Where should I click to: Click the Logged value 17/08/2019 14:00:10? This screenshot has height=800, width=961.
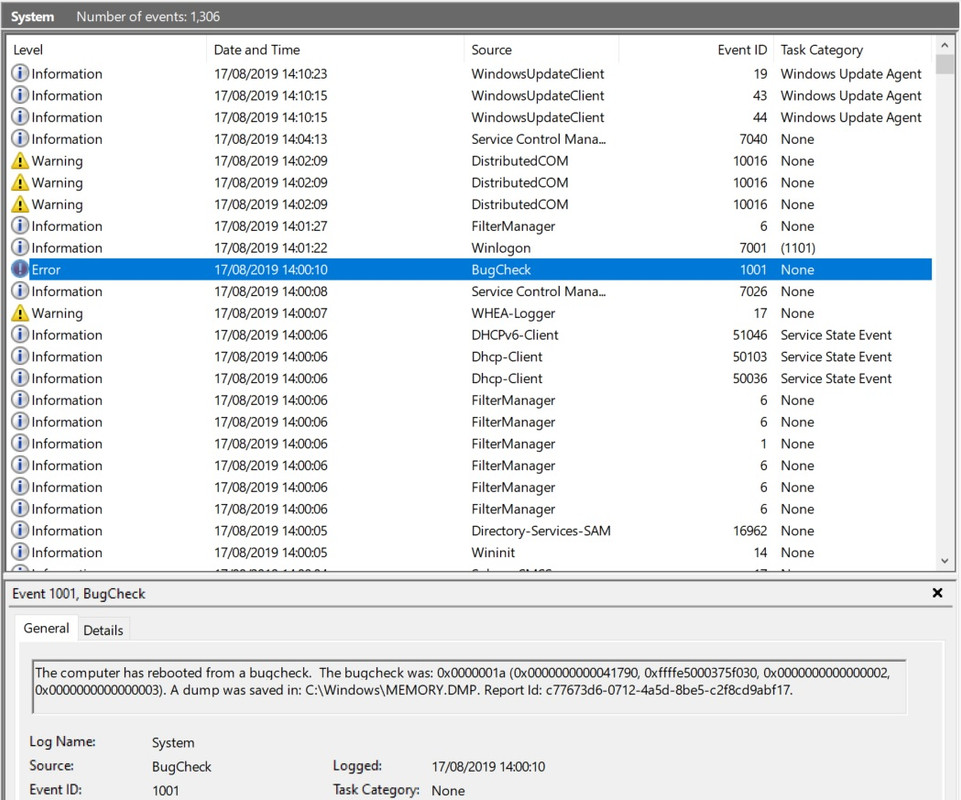click(x=488, y=766)
